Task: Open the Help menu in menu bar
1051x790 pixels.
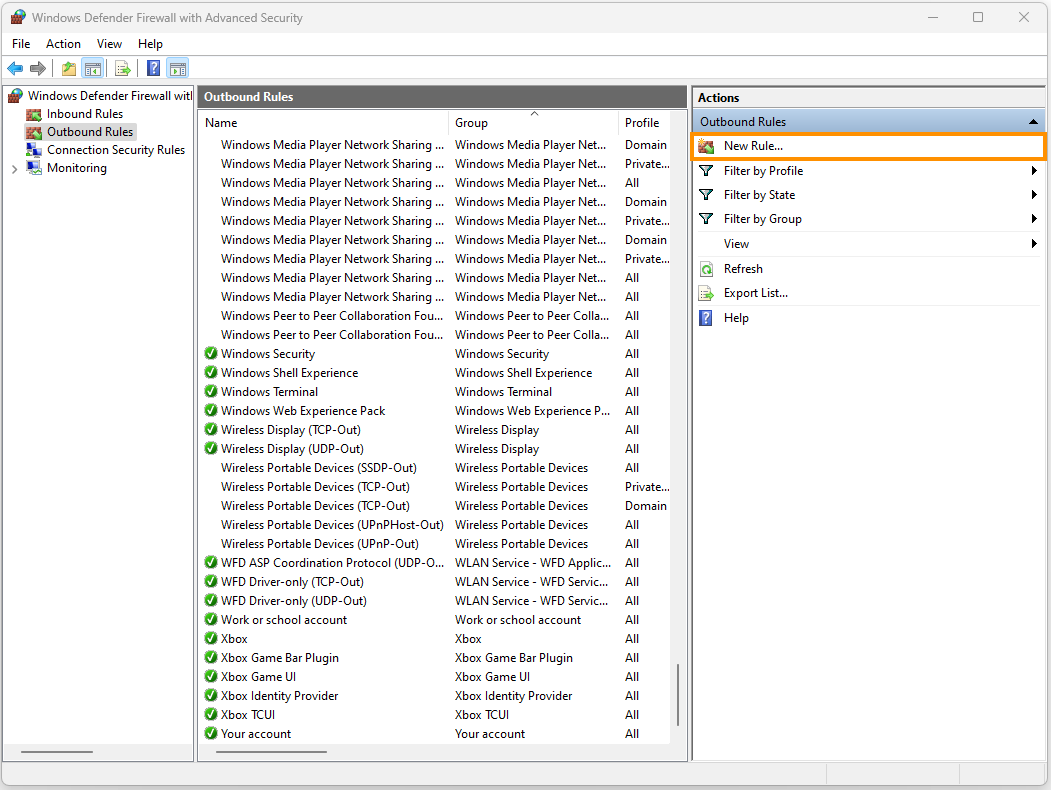Action: click(150, 44)
